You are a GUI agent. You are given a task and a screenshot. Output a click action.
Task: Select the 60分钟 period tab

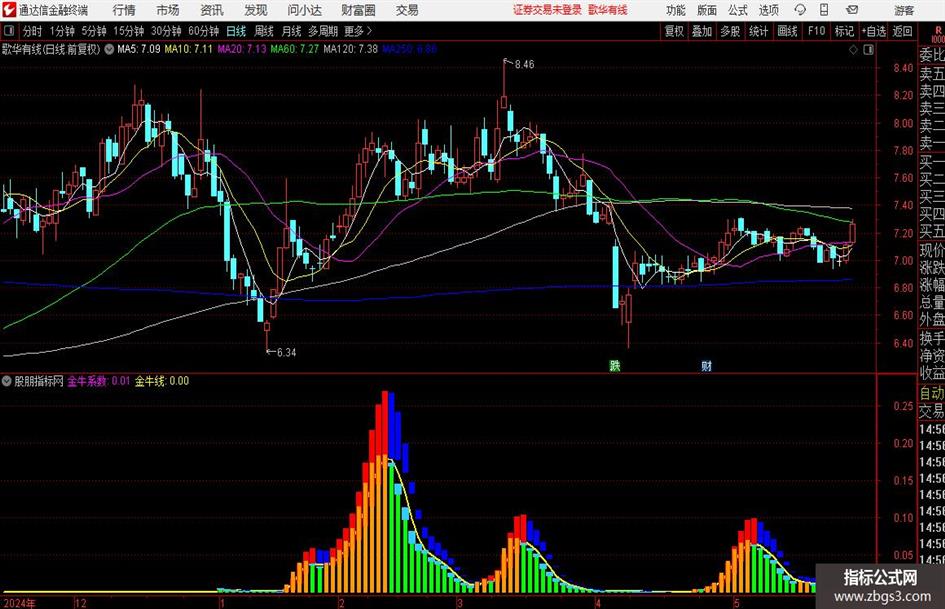[203, 31]
